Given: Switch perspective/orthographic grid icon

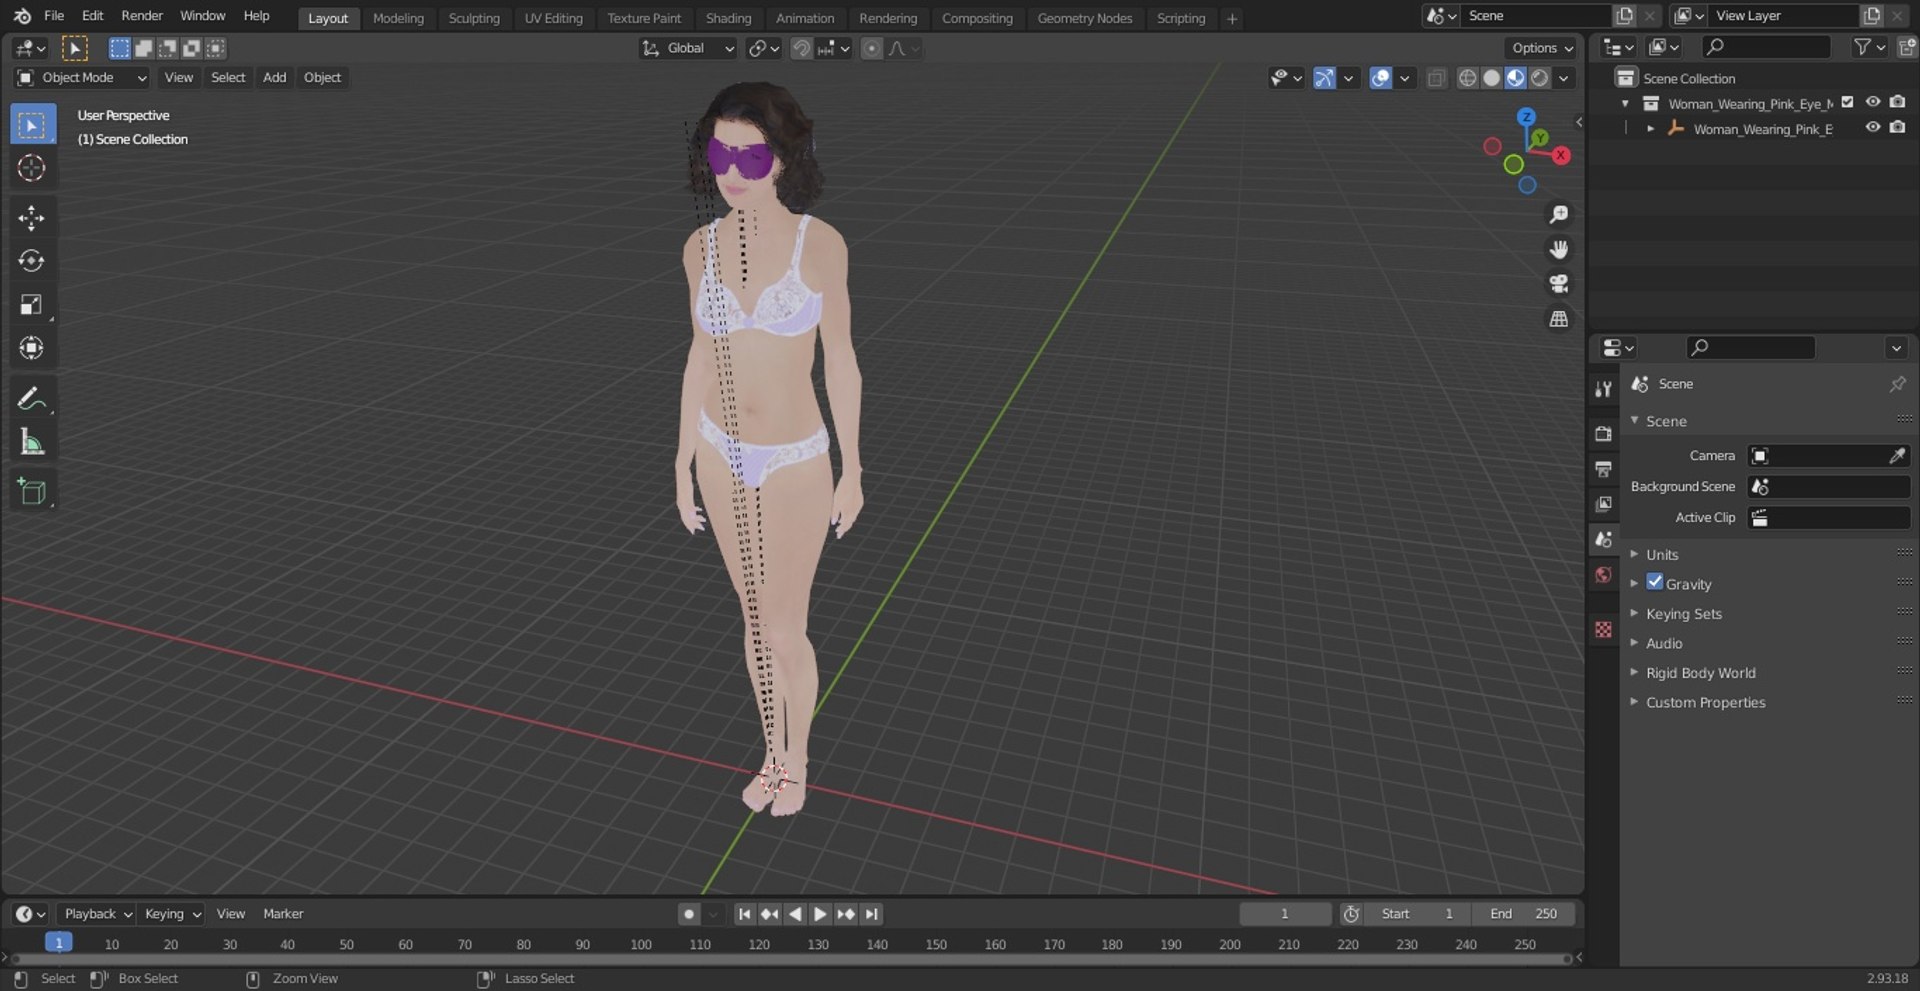Looking at the screenshot, I should click(x=1558, y=319).
